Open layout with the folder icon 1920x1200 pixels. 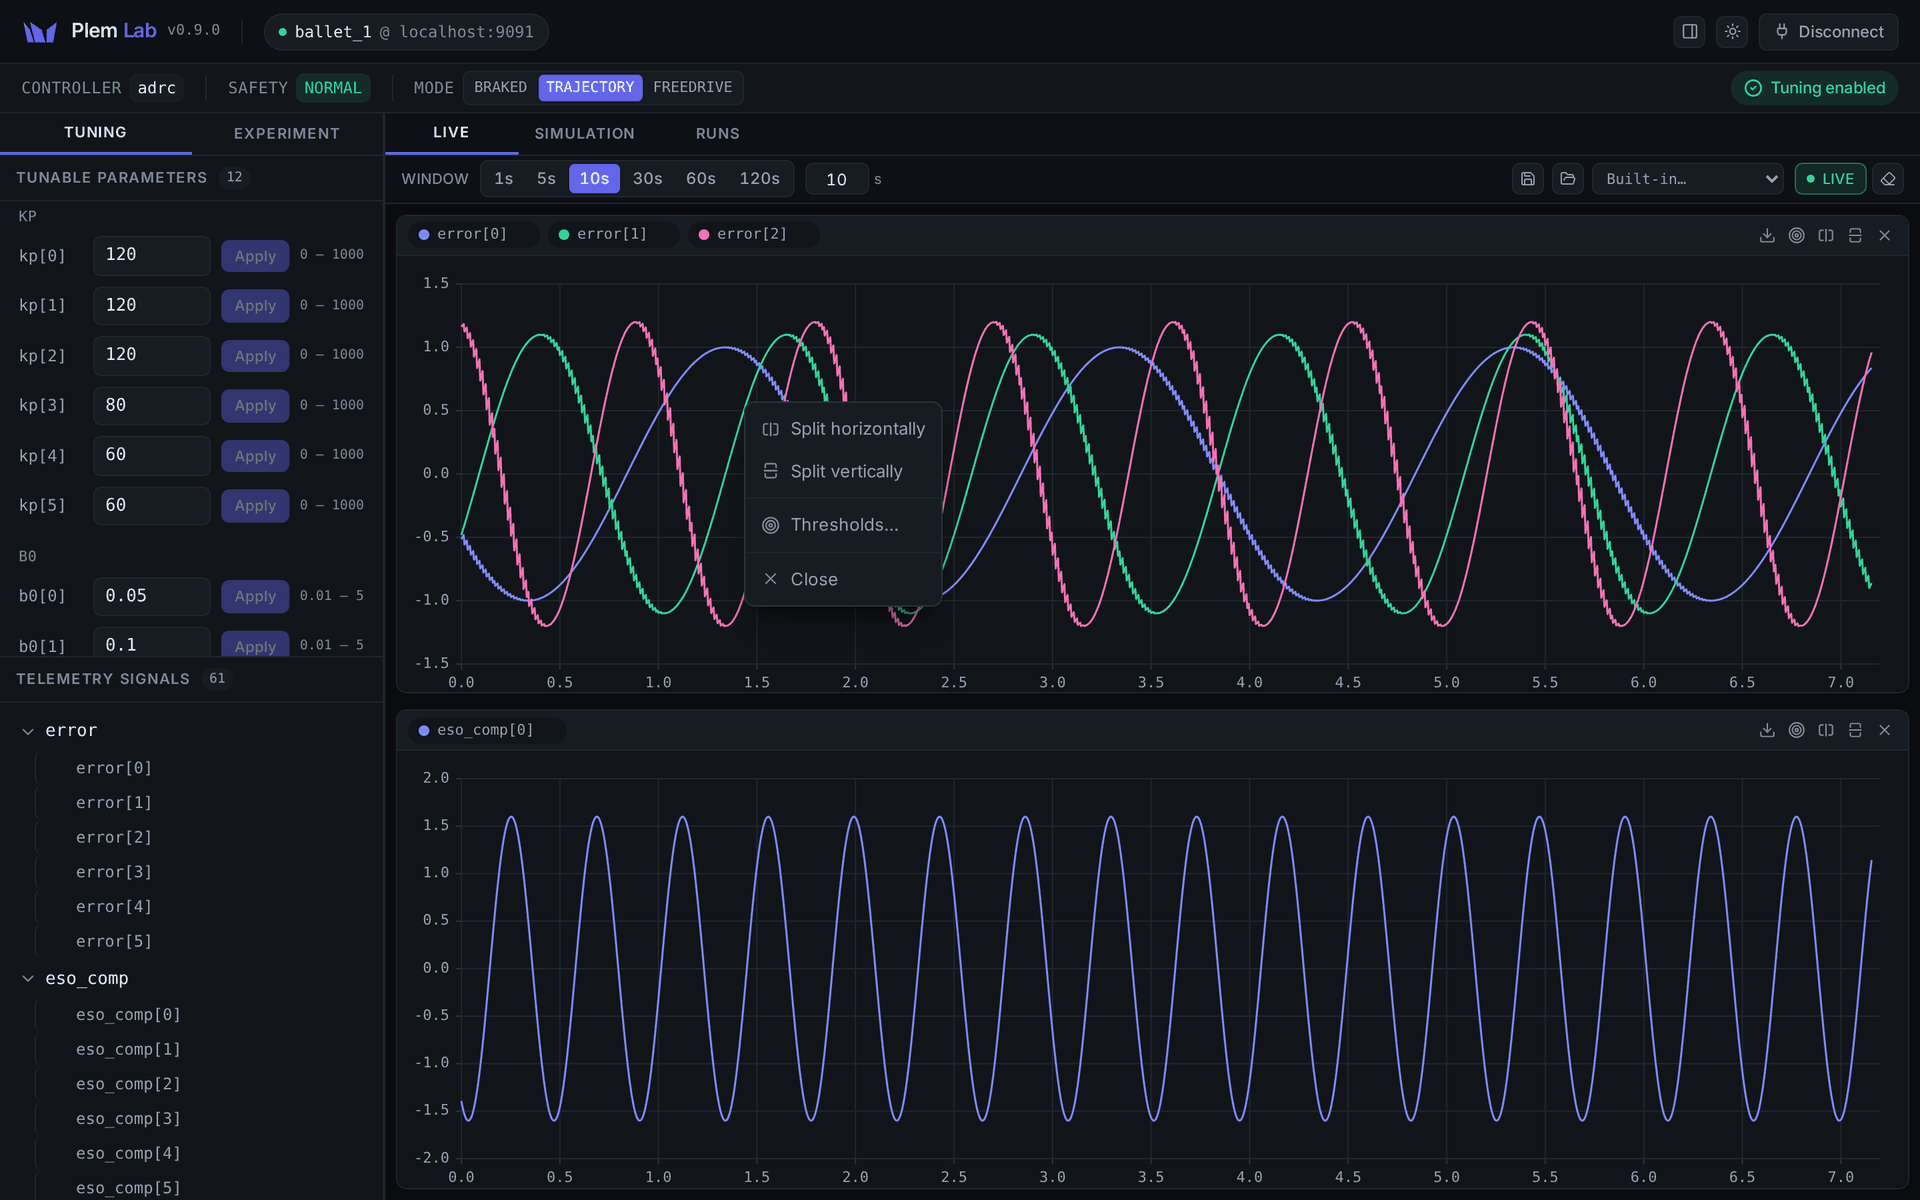point(1567,179)
